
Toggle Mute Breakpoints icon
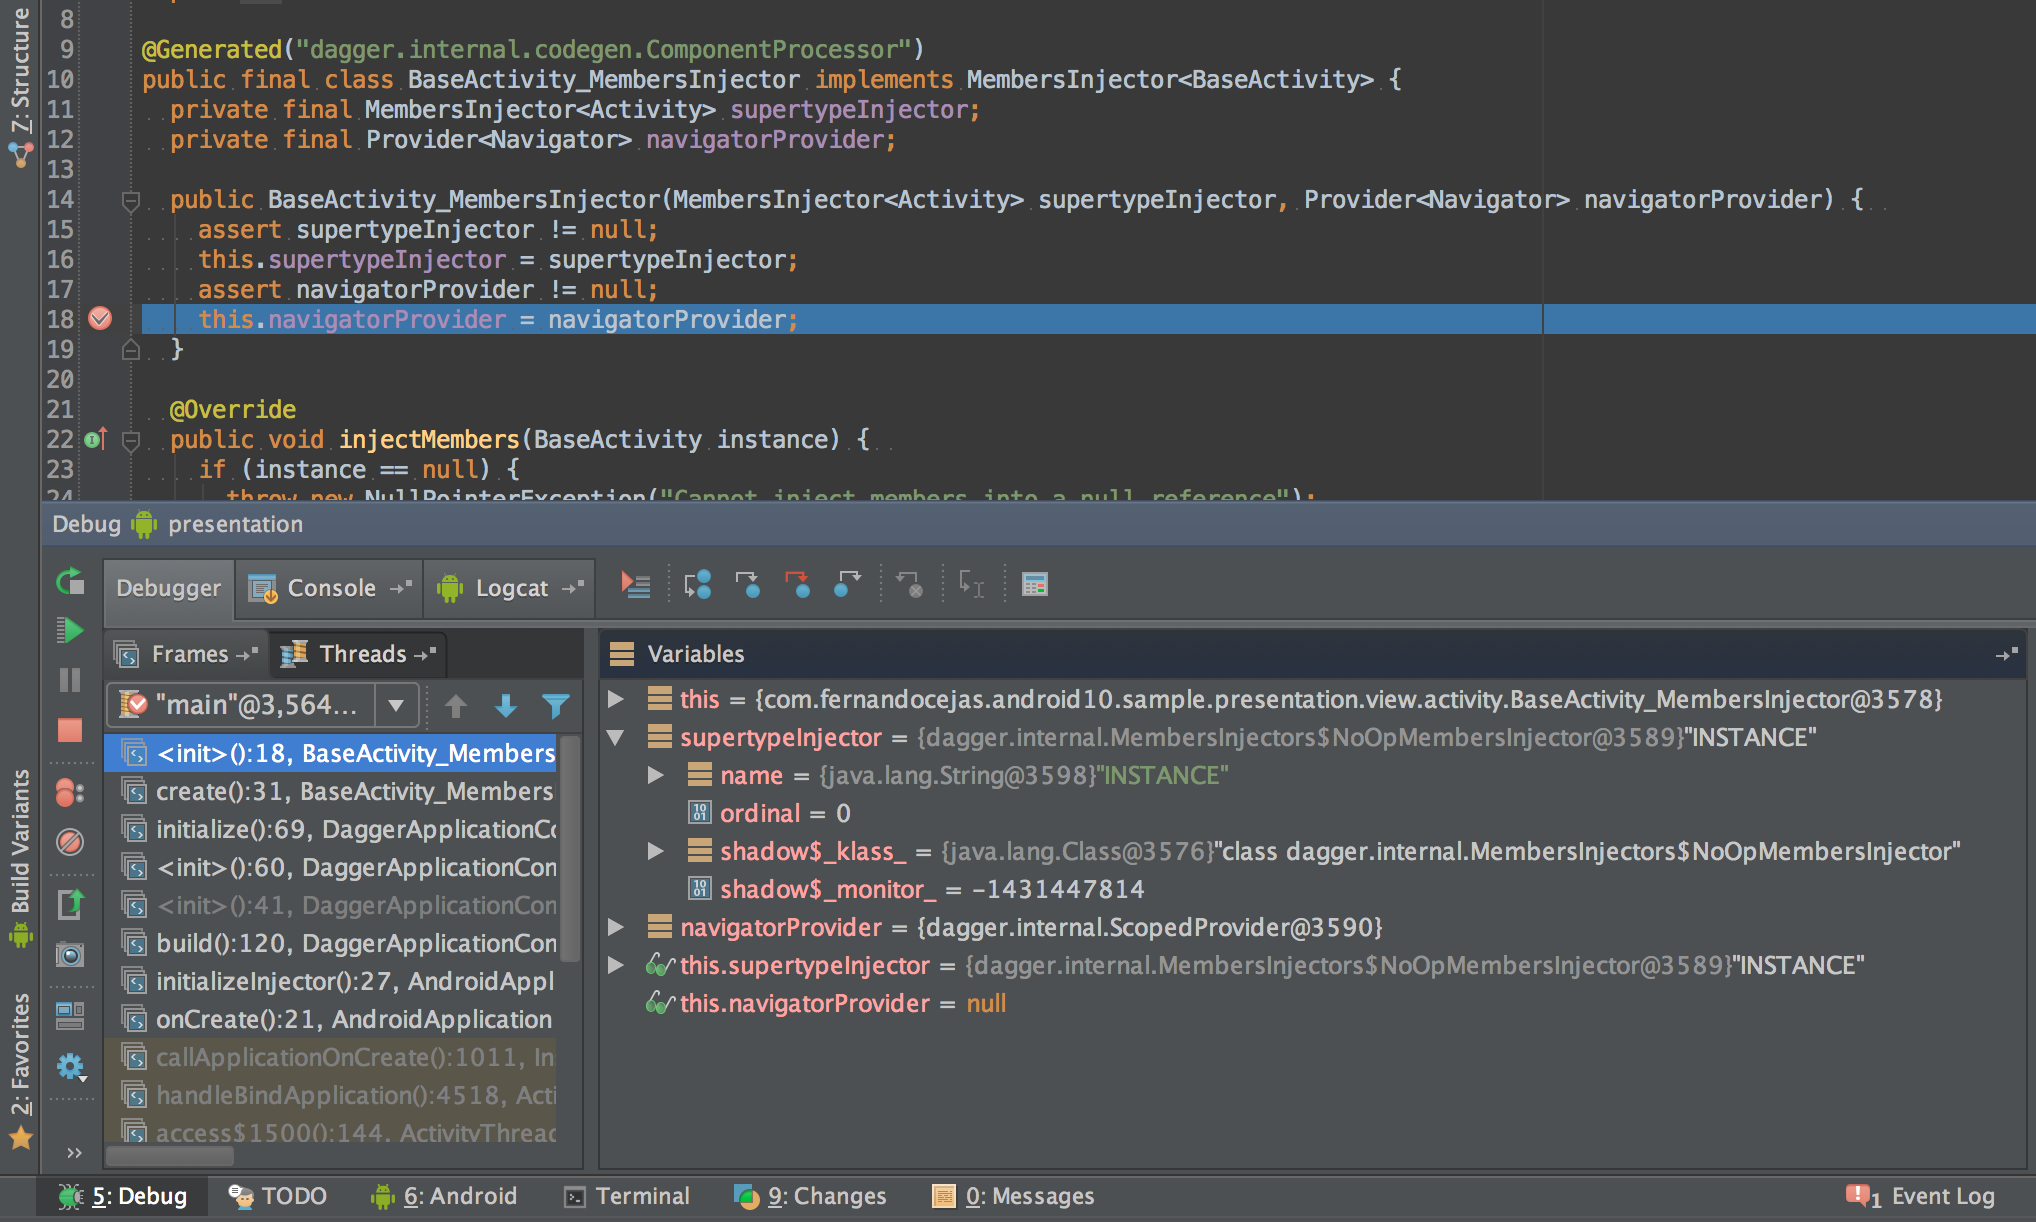click(x=70, y=842)
